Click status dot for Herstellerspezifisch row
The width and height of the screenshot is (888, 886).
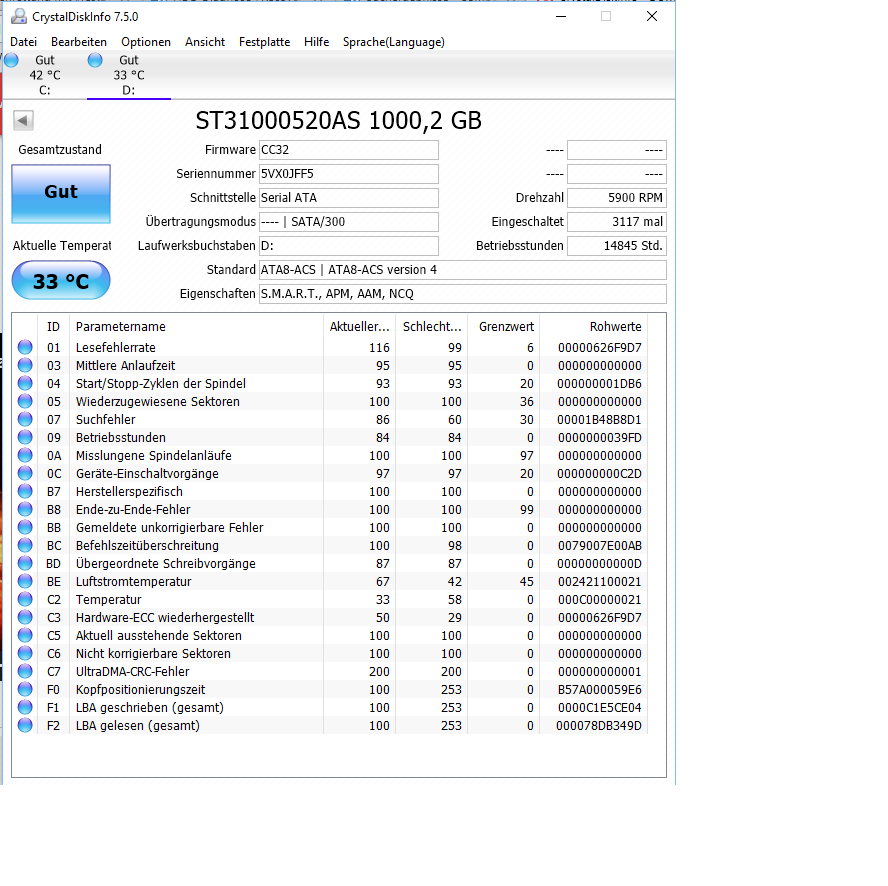point(25,491)
